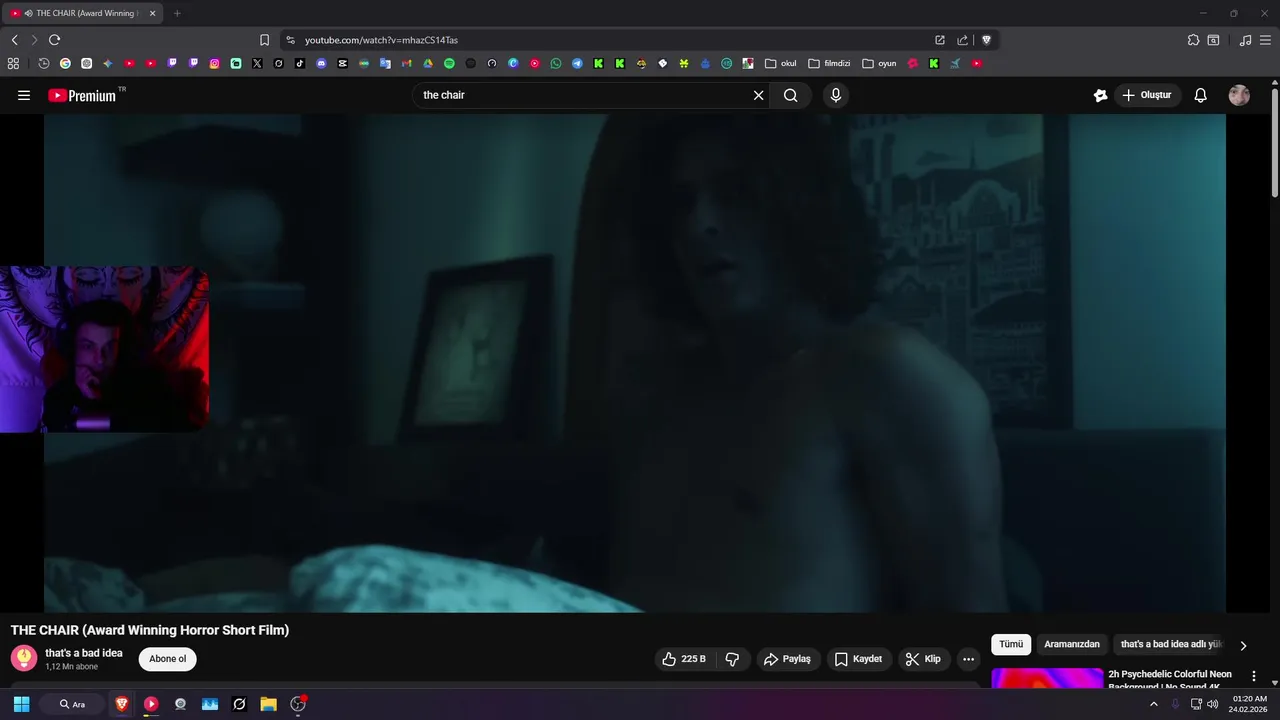Open browser extensions puzzle icon
Viewport: 1280px width, 720px height.
(x=1193, y=40)
